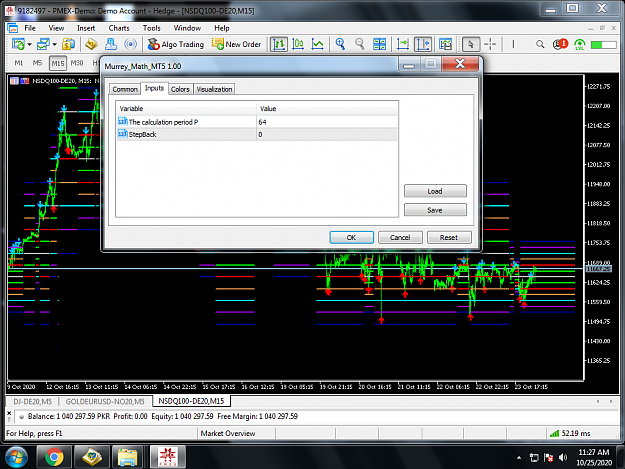
Task: Open the View menu
Action: [56, 28]
